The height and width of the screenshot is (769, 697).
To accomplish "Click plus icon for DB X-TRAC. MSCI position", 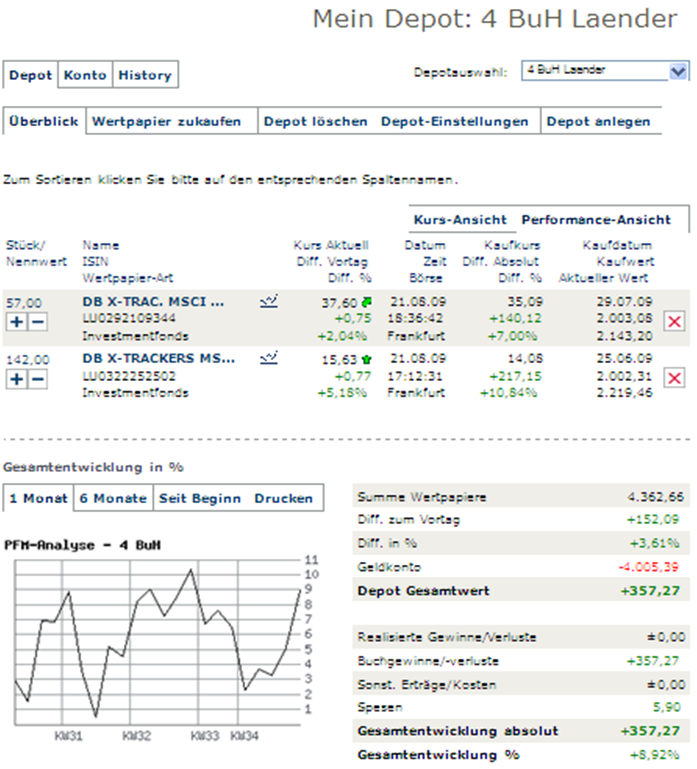I will point(17,321).
